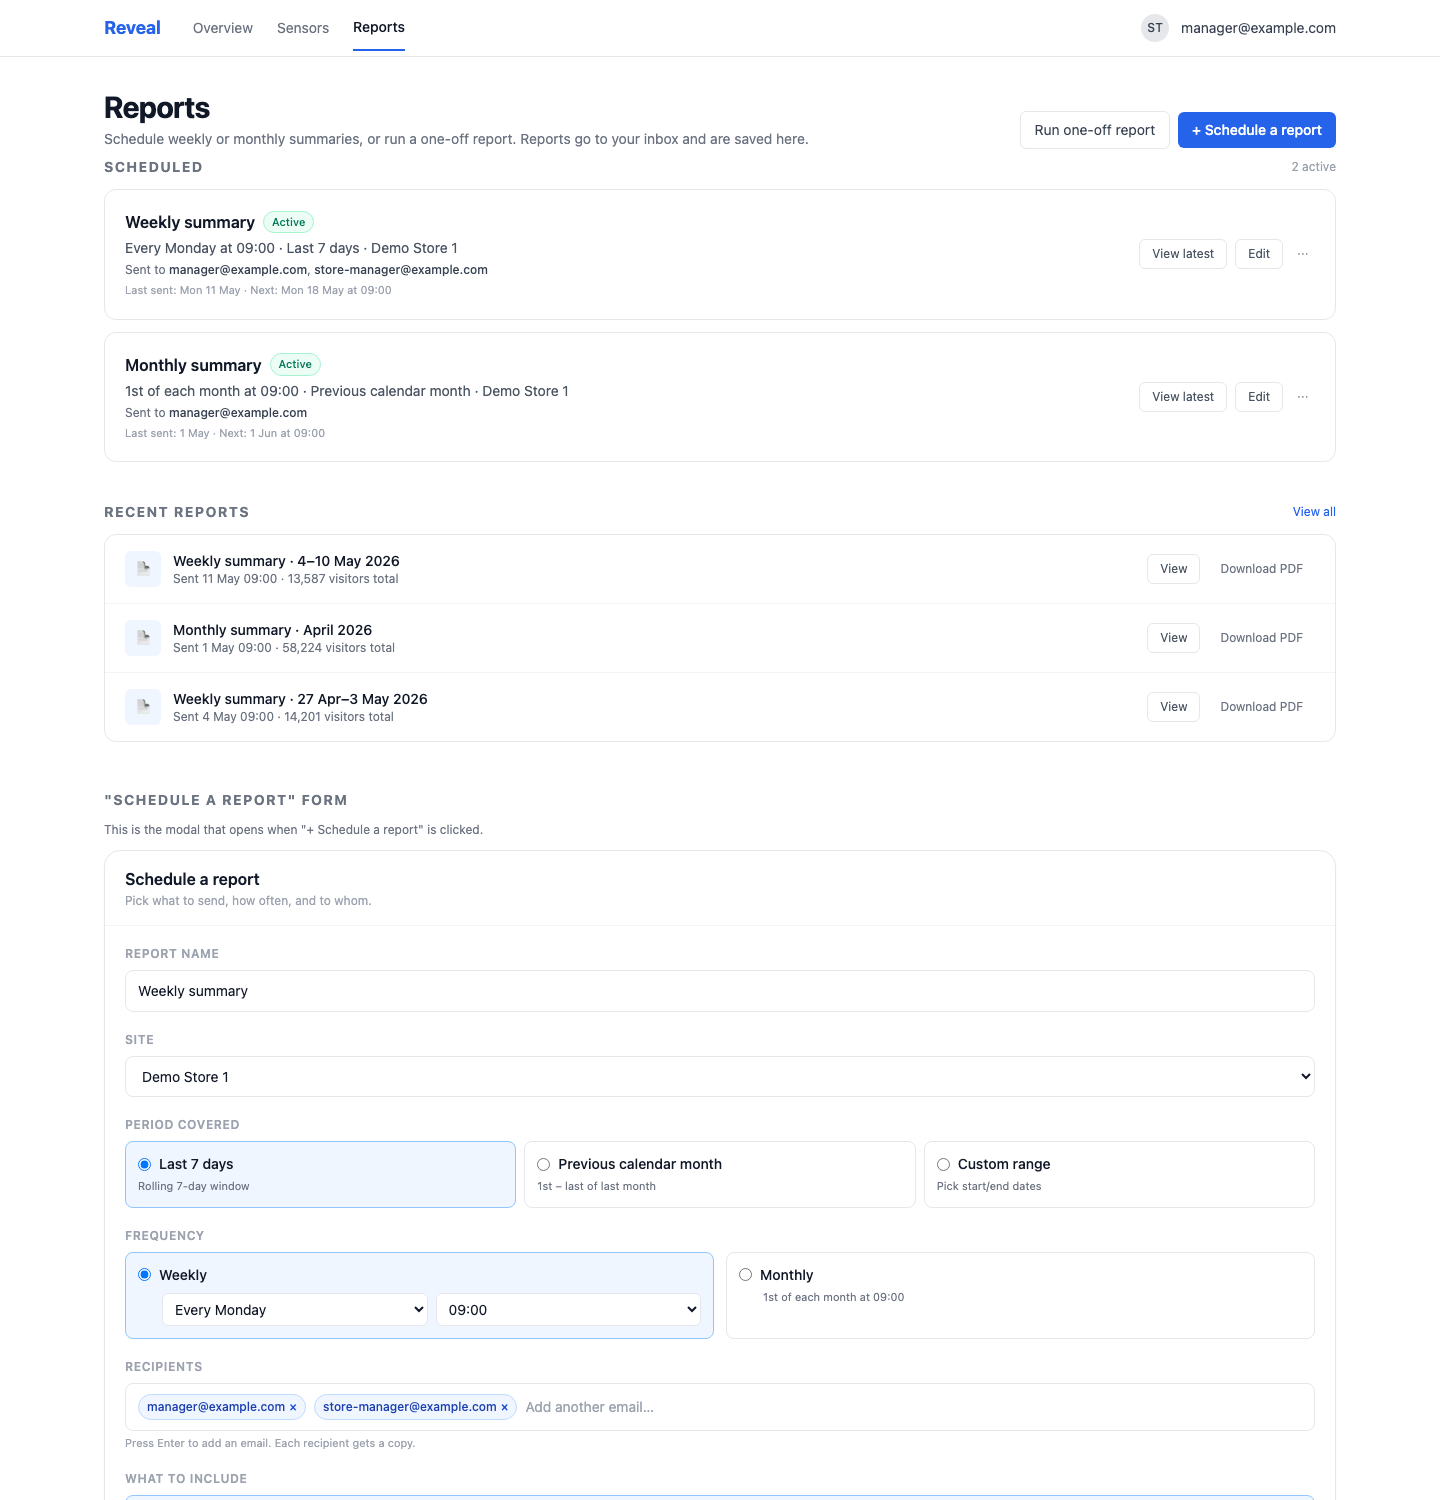Click file icon for April 2026 report
The width and height of the screenshot is (1440, 1500).
(143, 638)
